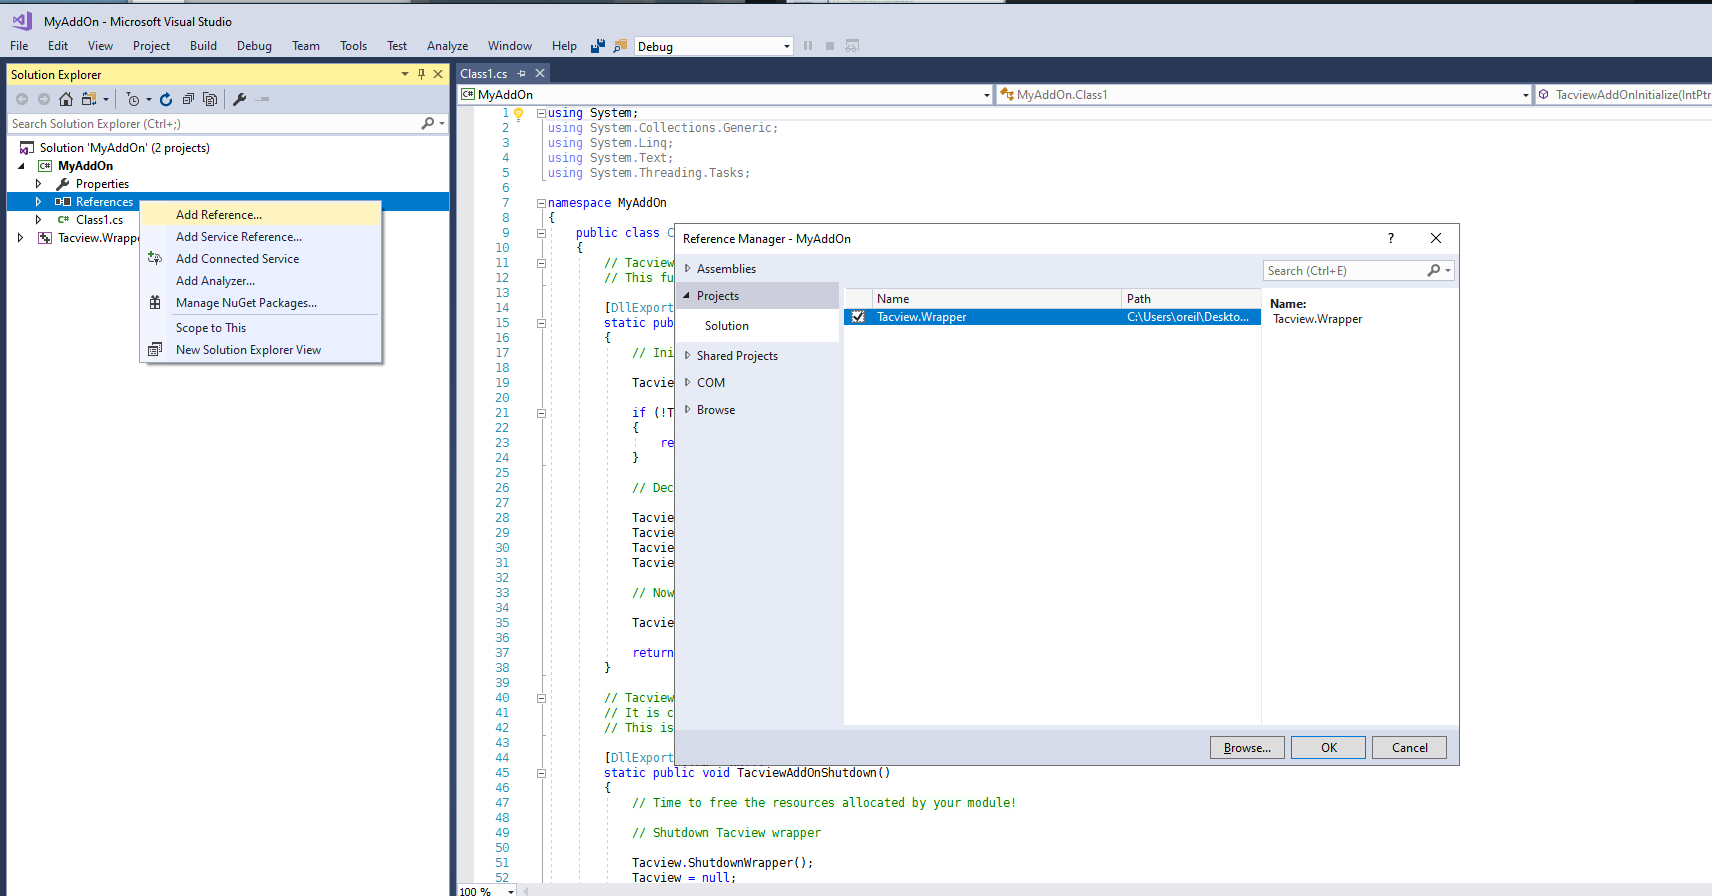This screenshot has width=1712, height=896.
Task: Open Properties via the wrench toolbar icon
Action: tap(240, 99)
